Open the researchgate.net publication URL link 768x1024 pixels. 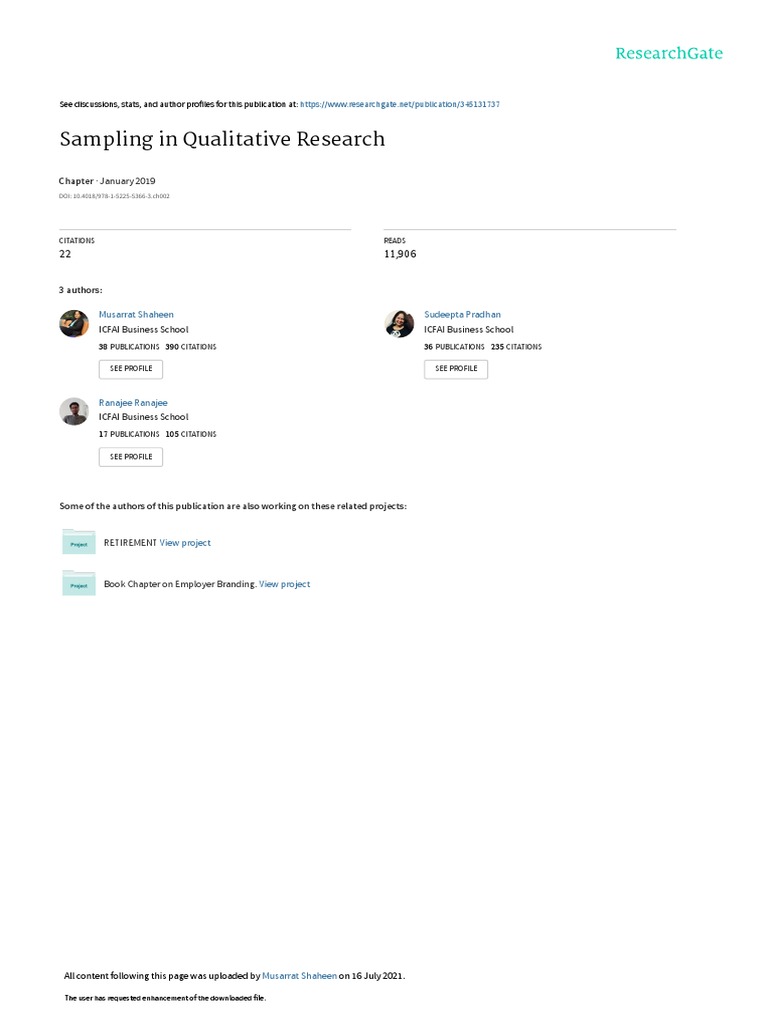coord(400,104)
